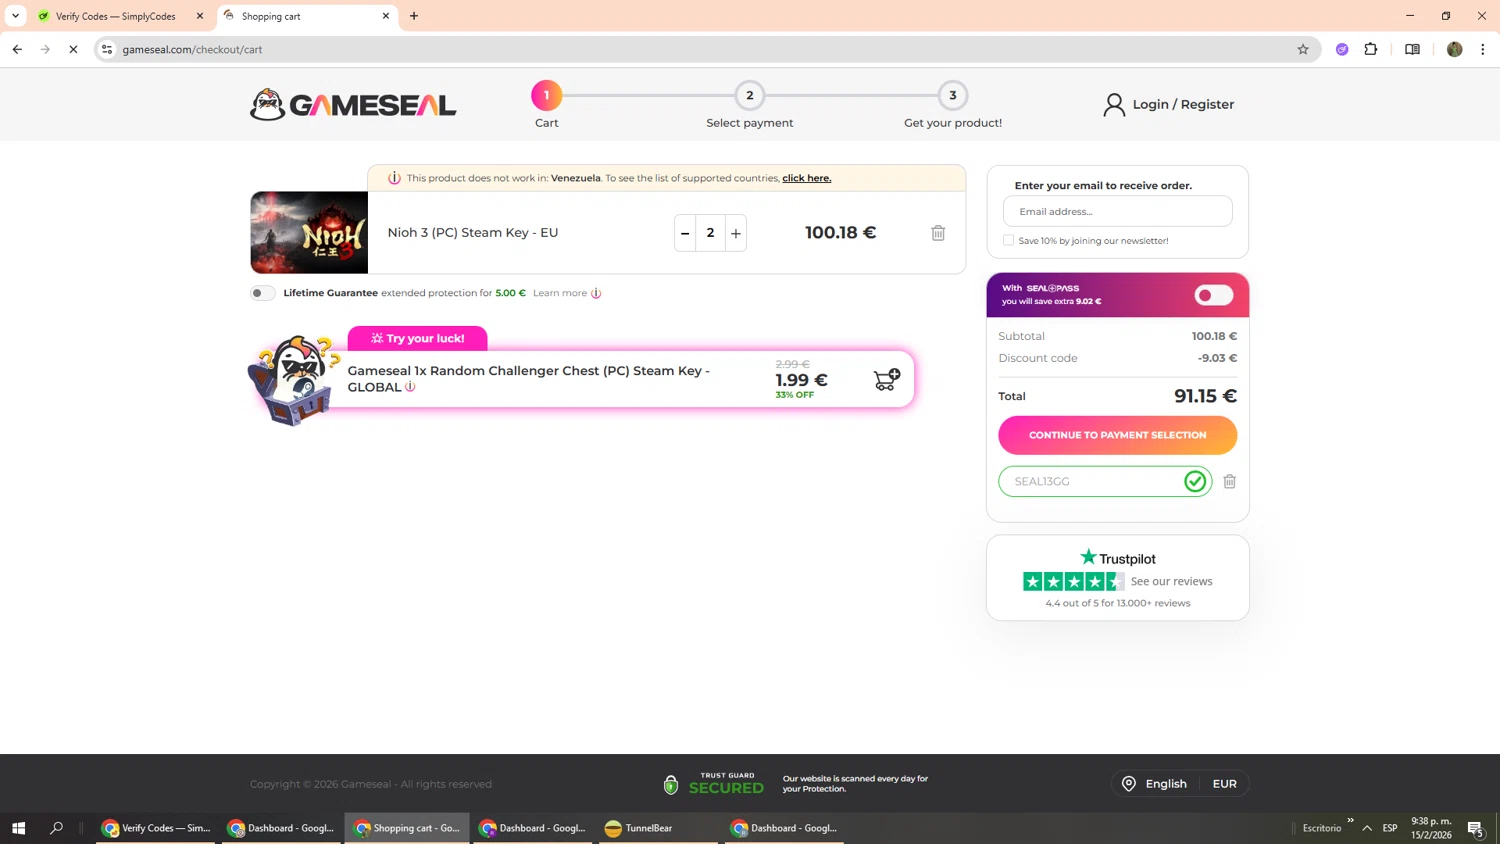Click the 'click here.' supported countries link

pos(806,178)
